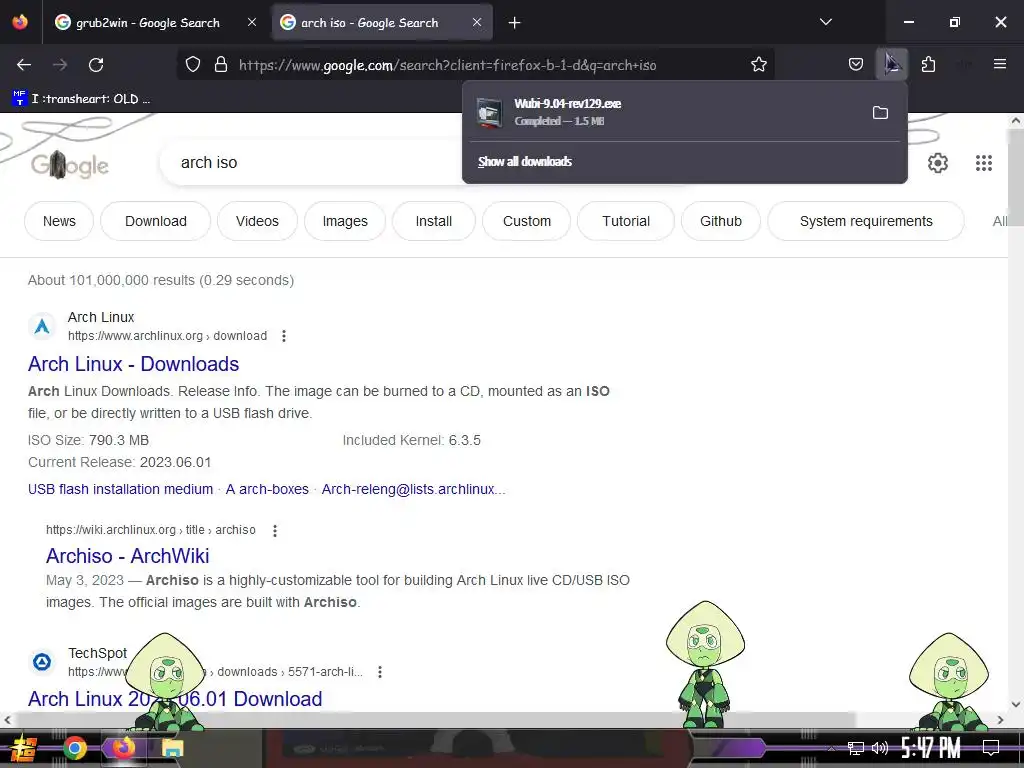Open network icon in system tray
The image size is (1024, 768).
pyautogui.click(x=856, y=748)
